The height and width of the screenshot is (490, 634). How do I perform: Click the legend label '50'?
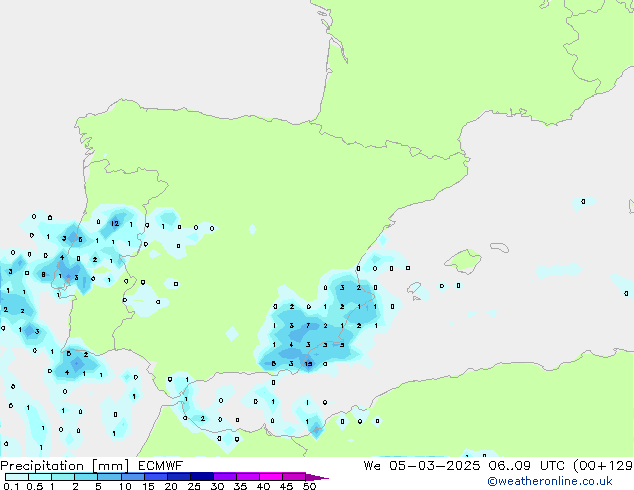pos(309,486)
